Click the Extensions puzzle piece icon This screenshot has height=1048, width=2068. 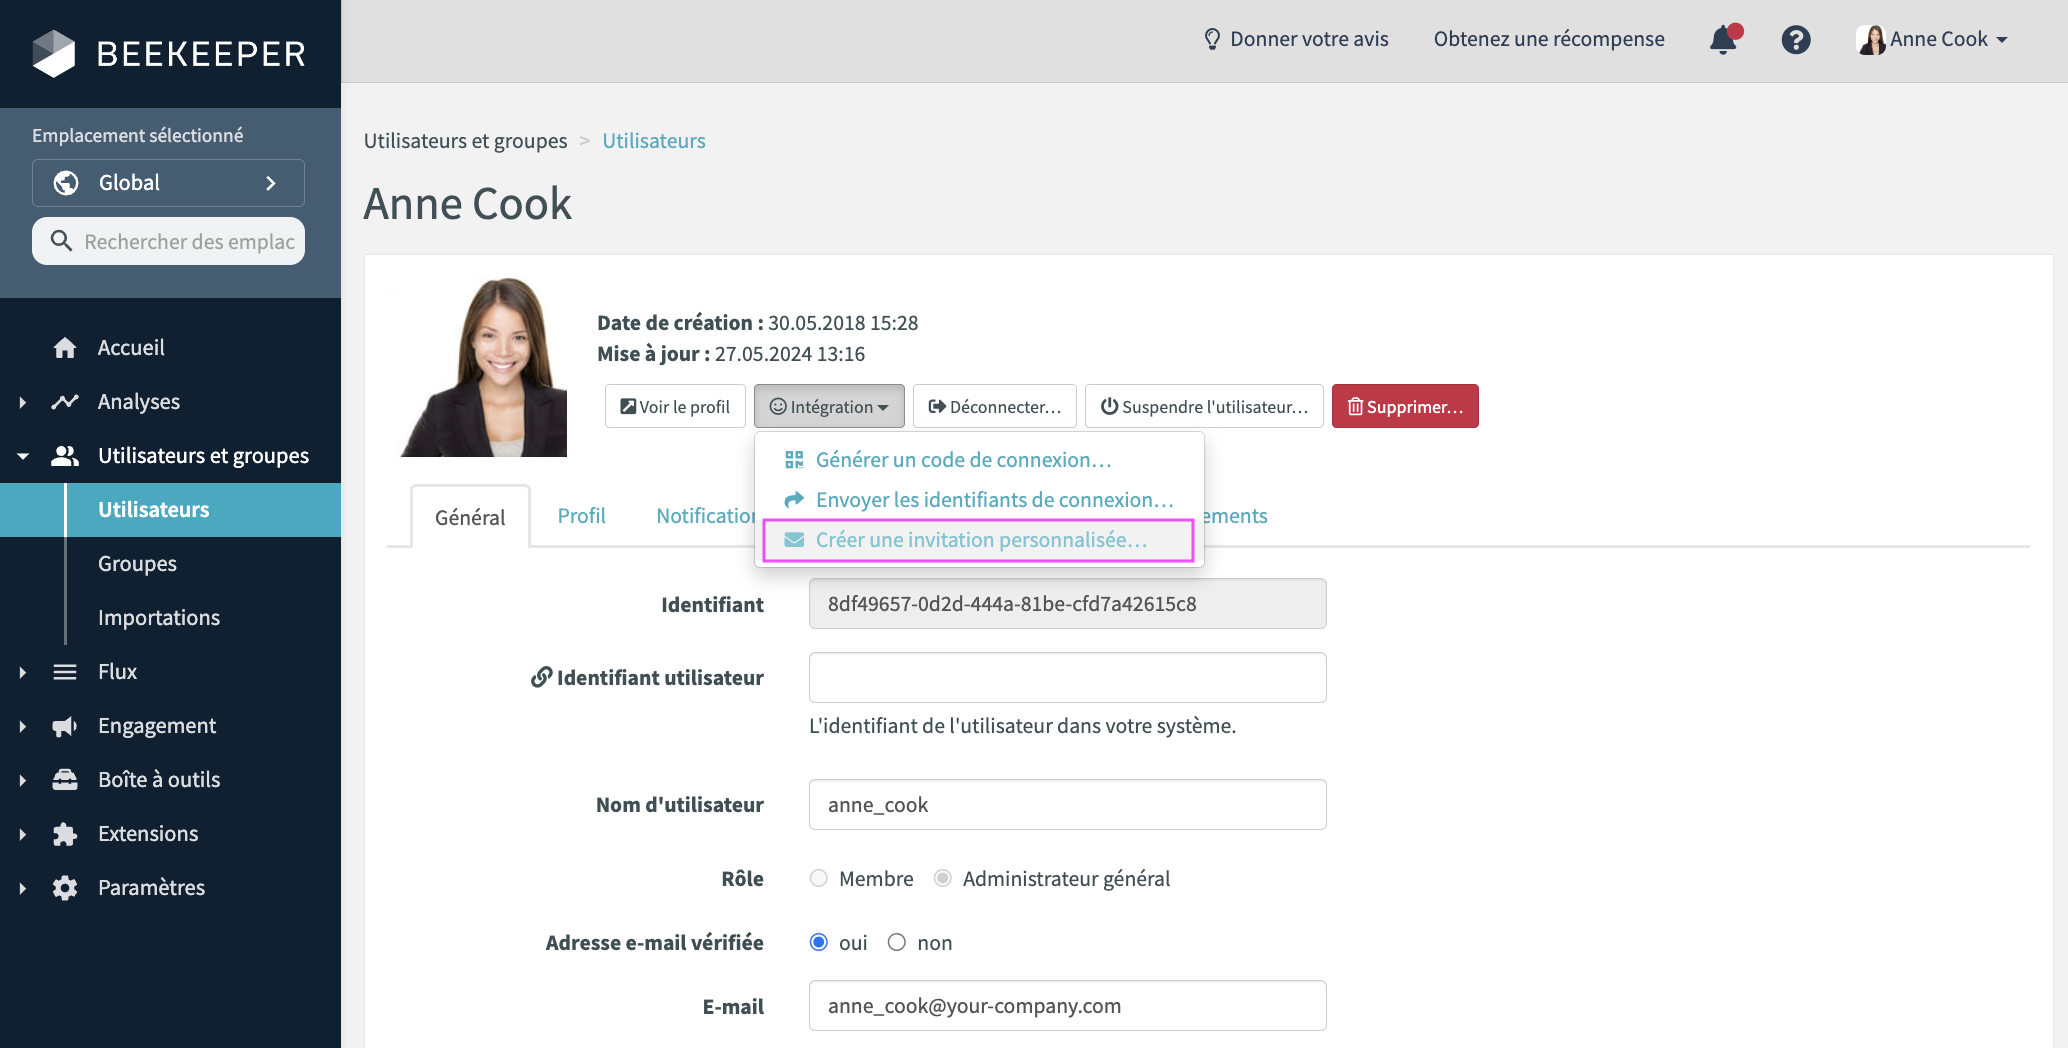click(65, 834)
